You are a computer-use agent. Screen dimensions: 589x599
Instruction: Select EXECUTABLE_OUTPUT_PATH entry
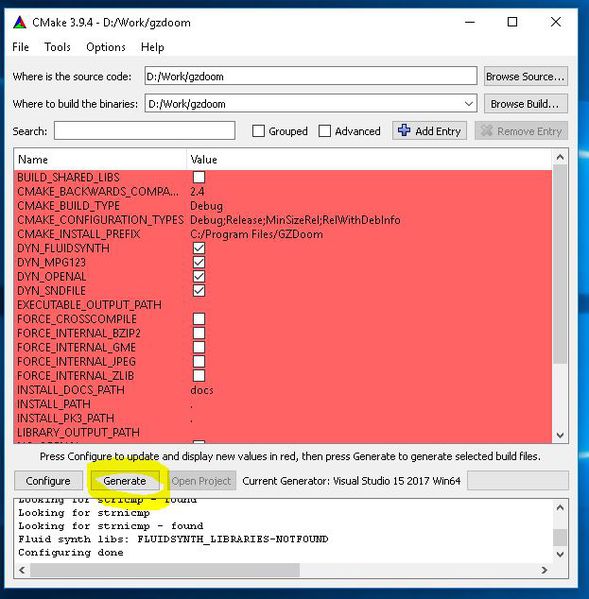click(89, 305)
